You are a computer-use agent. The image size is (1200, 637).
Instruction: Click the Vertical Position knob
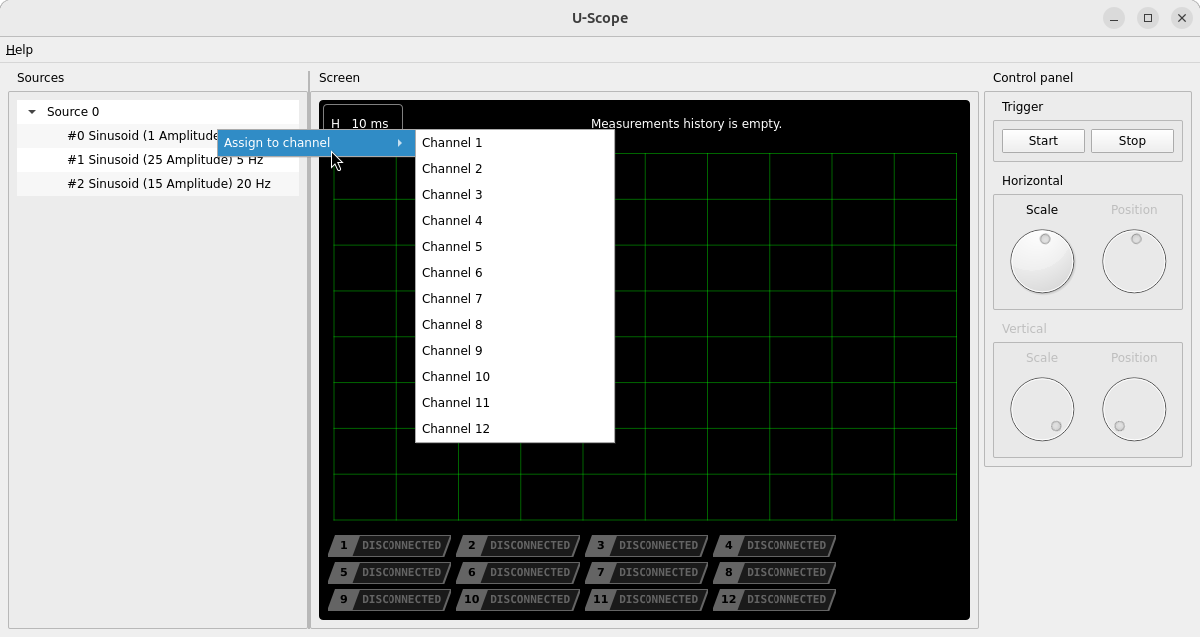coord(1134,410)
